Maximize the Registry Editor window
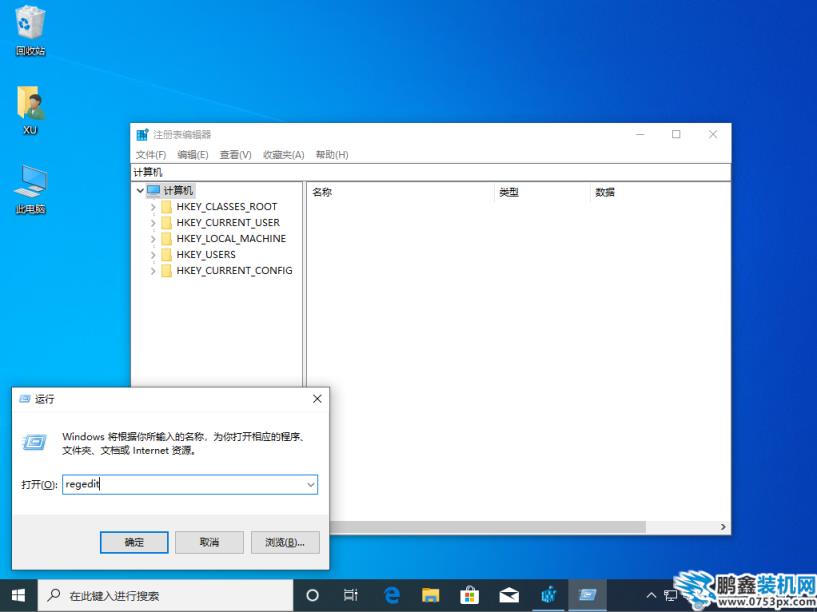817x612 pixels. (676, 134)
